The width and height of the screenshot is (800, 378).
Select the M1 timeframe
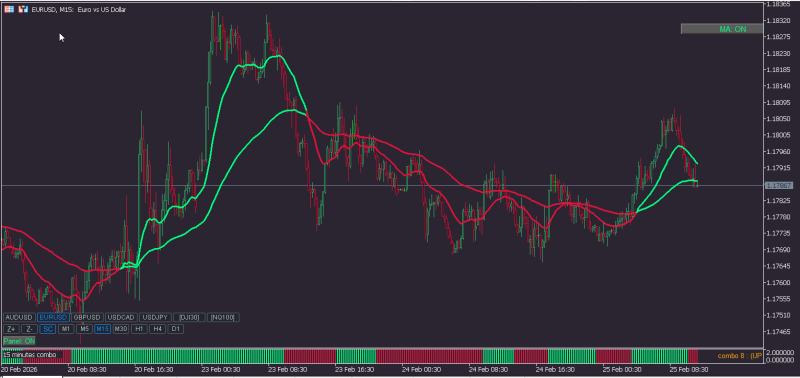(66, 329)
